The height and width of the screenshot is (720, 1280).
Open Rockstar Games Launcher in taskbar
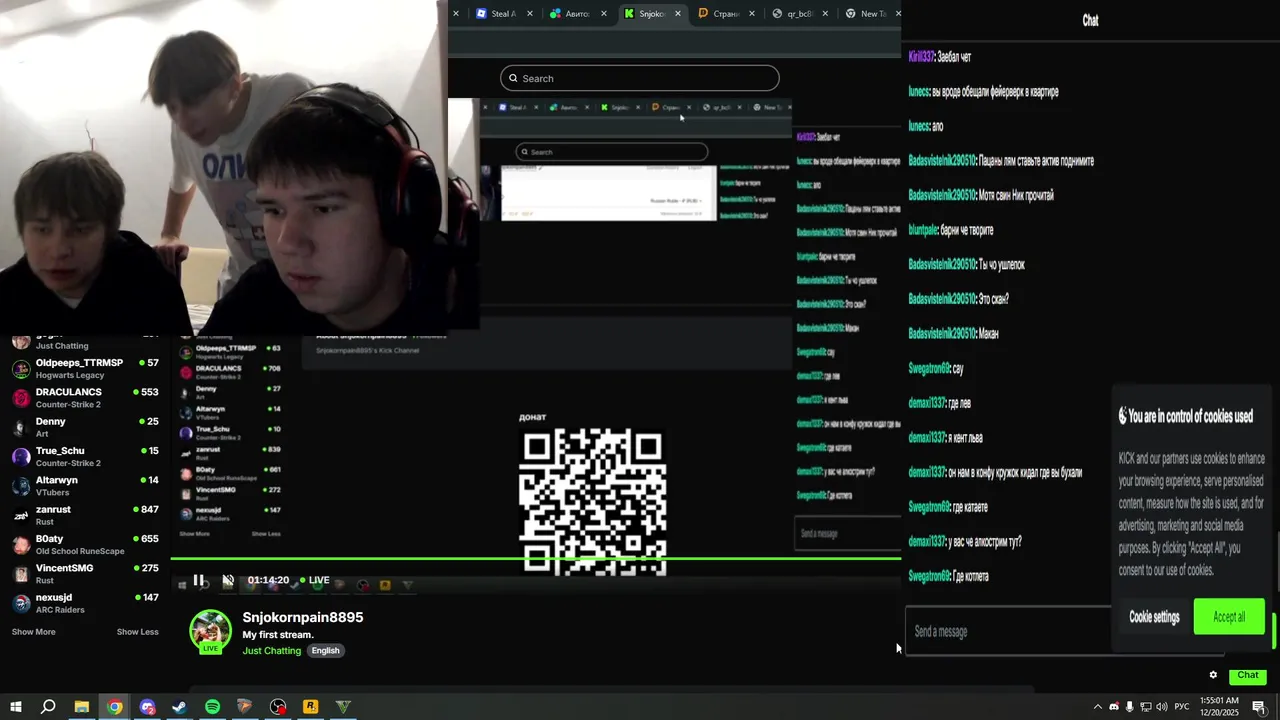[x=311, y=707]
